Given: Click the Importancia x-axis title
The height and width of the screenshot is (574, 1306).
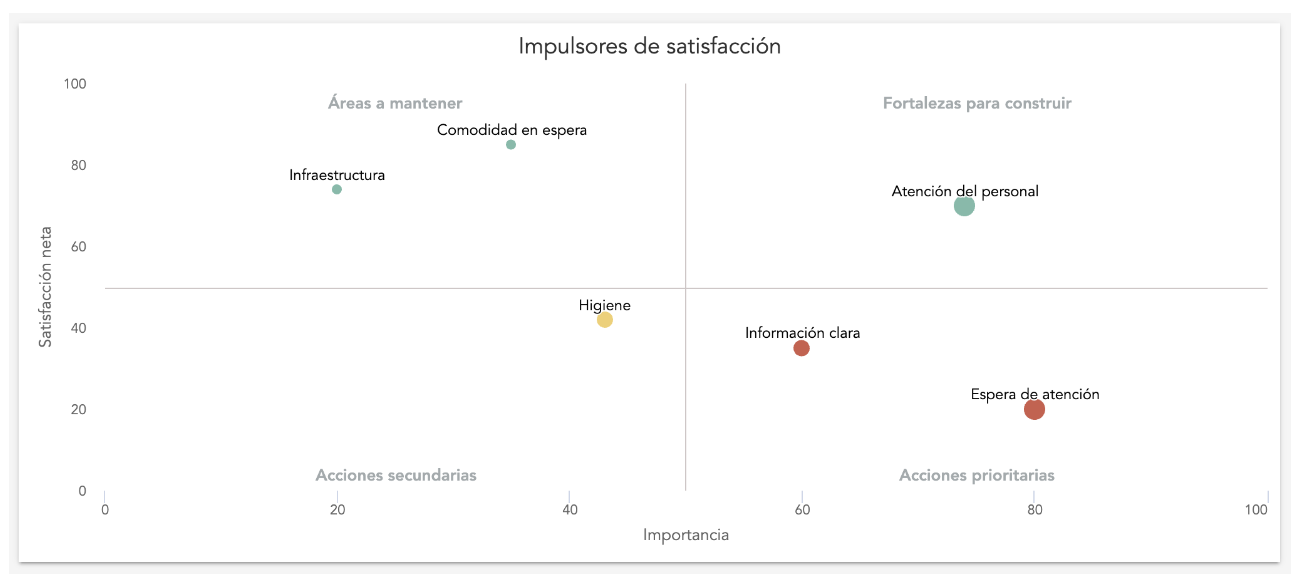Looking at the screenshot, I should point(685,535).
